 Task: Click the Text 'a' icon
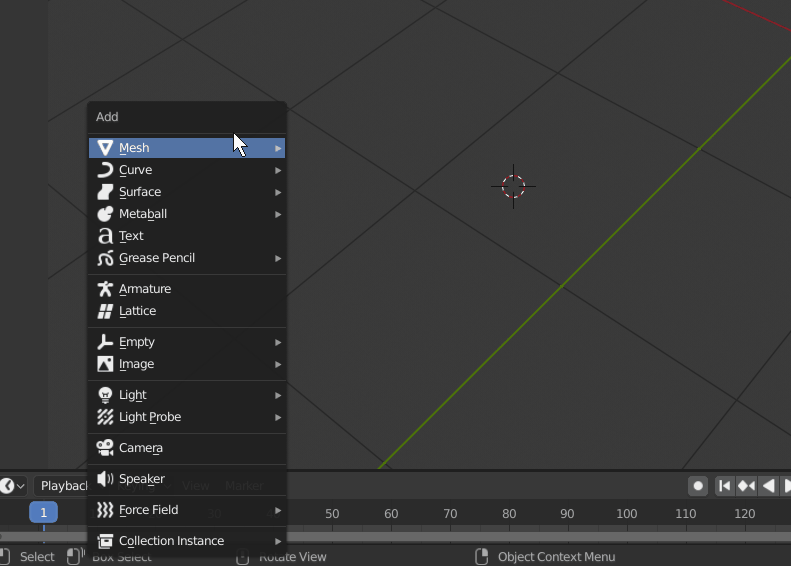[x=105, y=236]
